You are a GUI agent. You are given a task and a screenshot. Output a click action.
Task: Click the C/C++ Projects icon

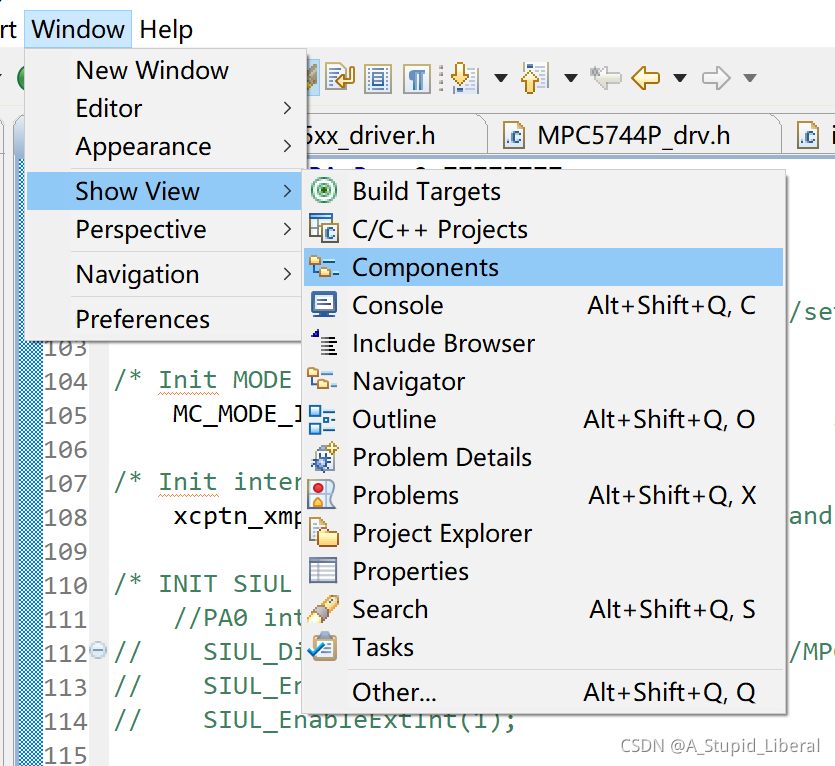(324, 229)
